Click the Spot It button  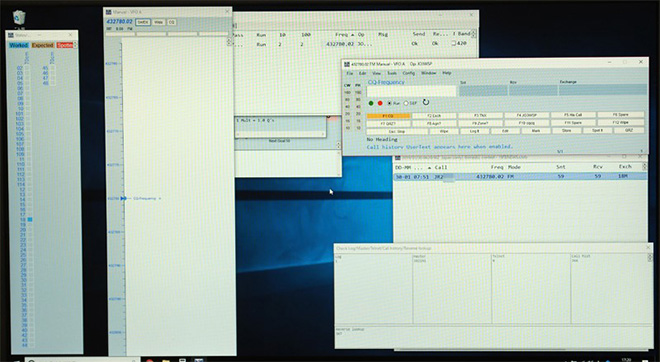click(597, 130)
